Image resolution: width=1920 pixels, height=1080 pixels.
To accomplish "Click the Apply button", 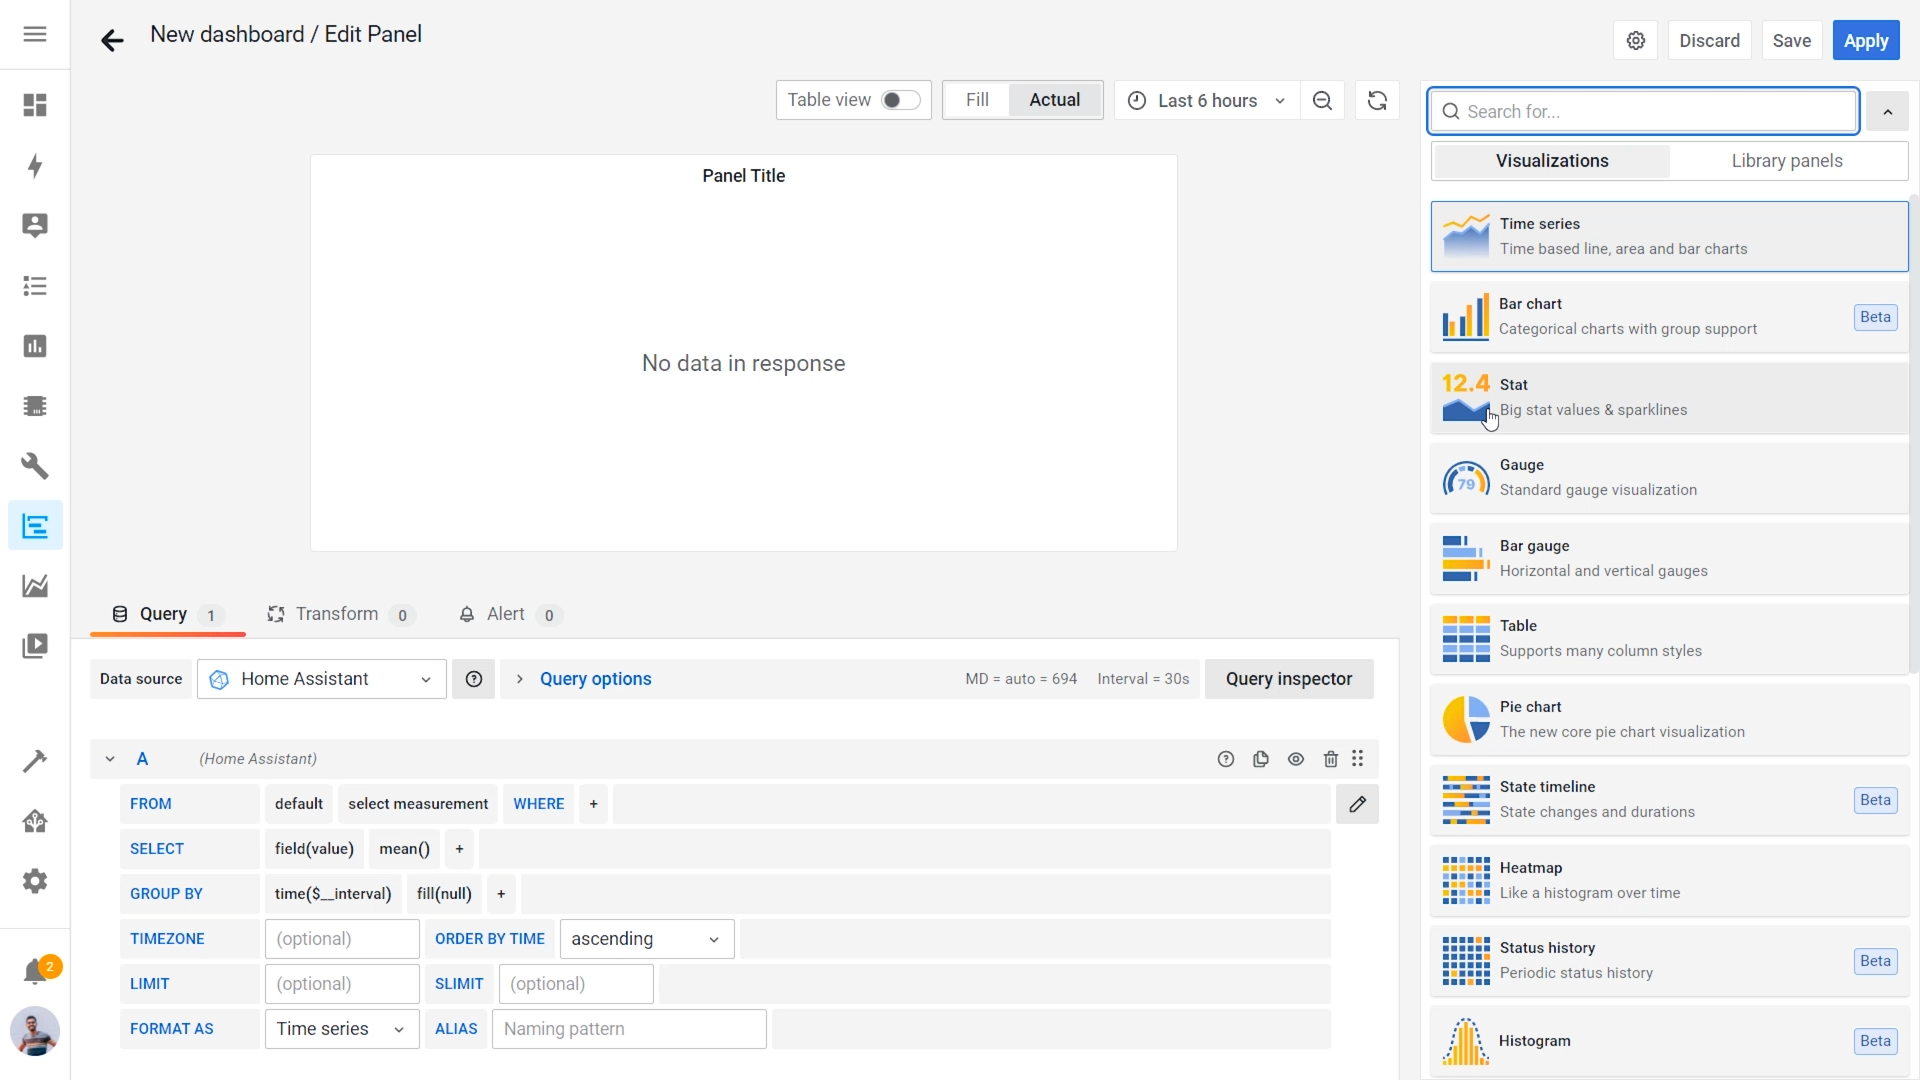I will coord(1865,41).
